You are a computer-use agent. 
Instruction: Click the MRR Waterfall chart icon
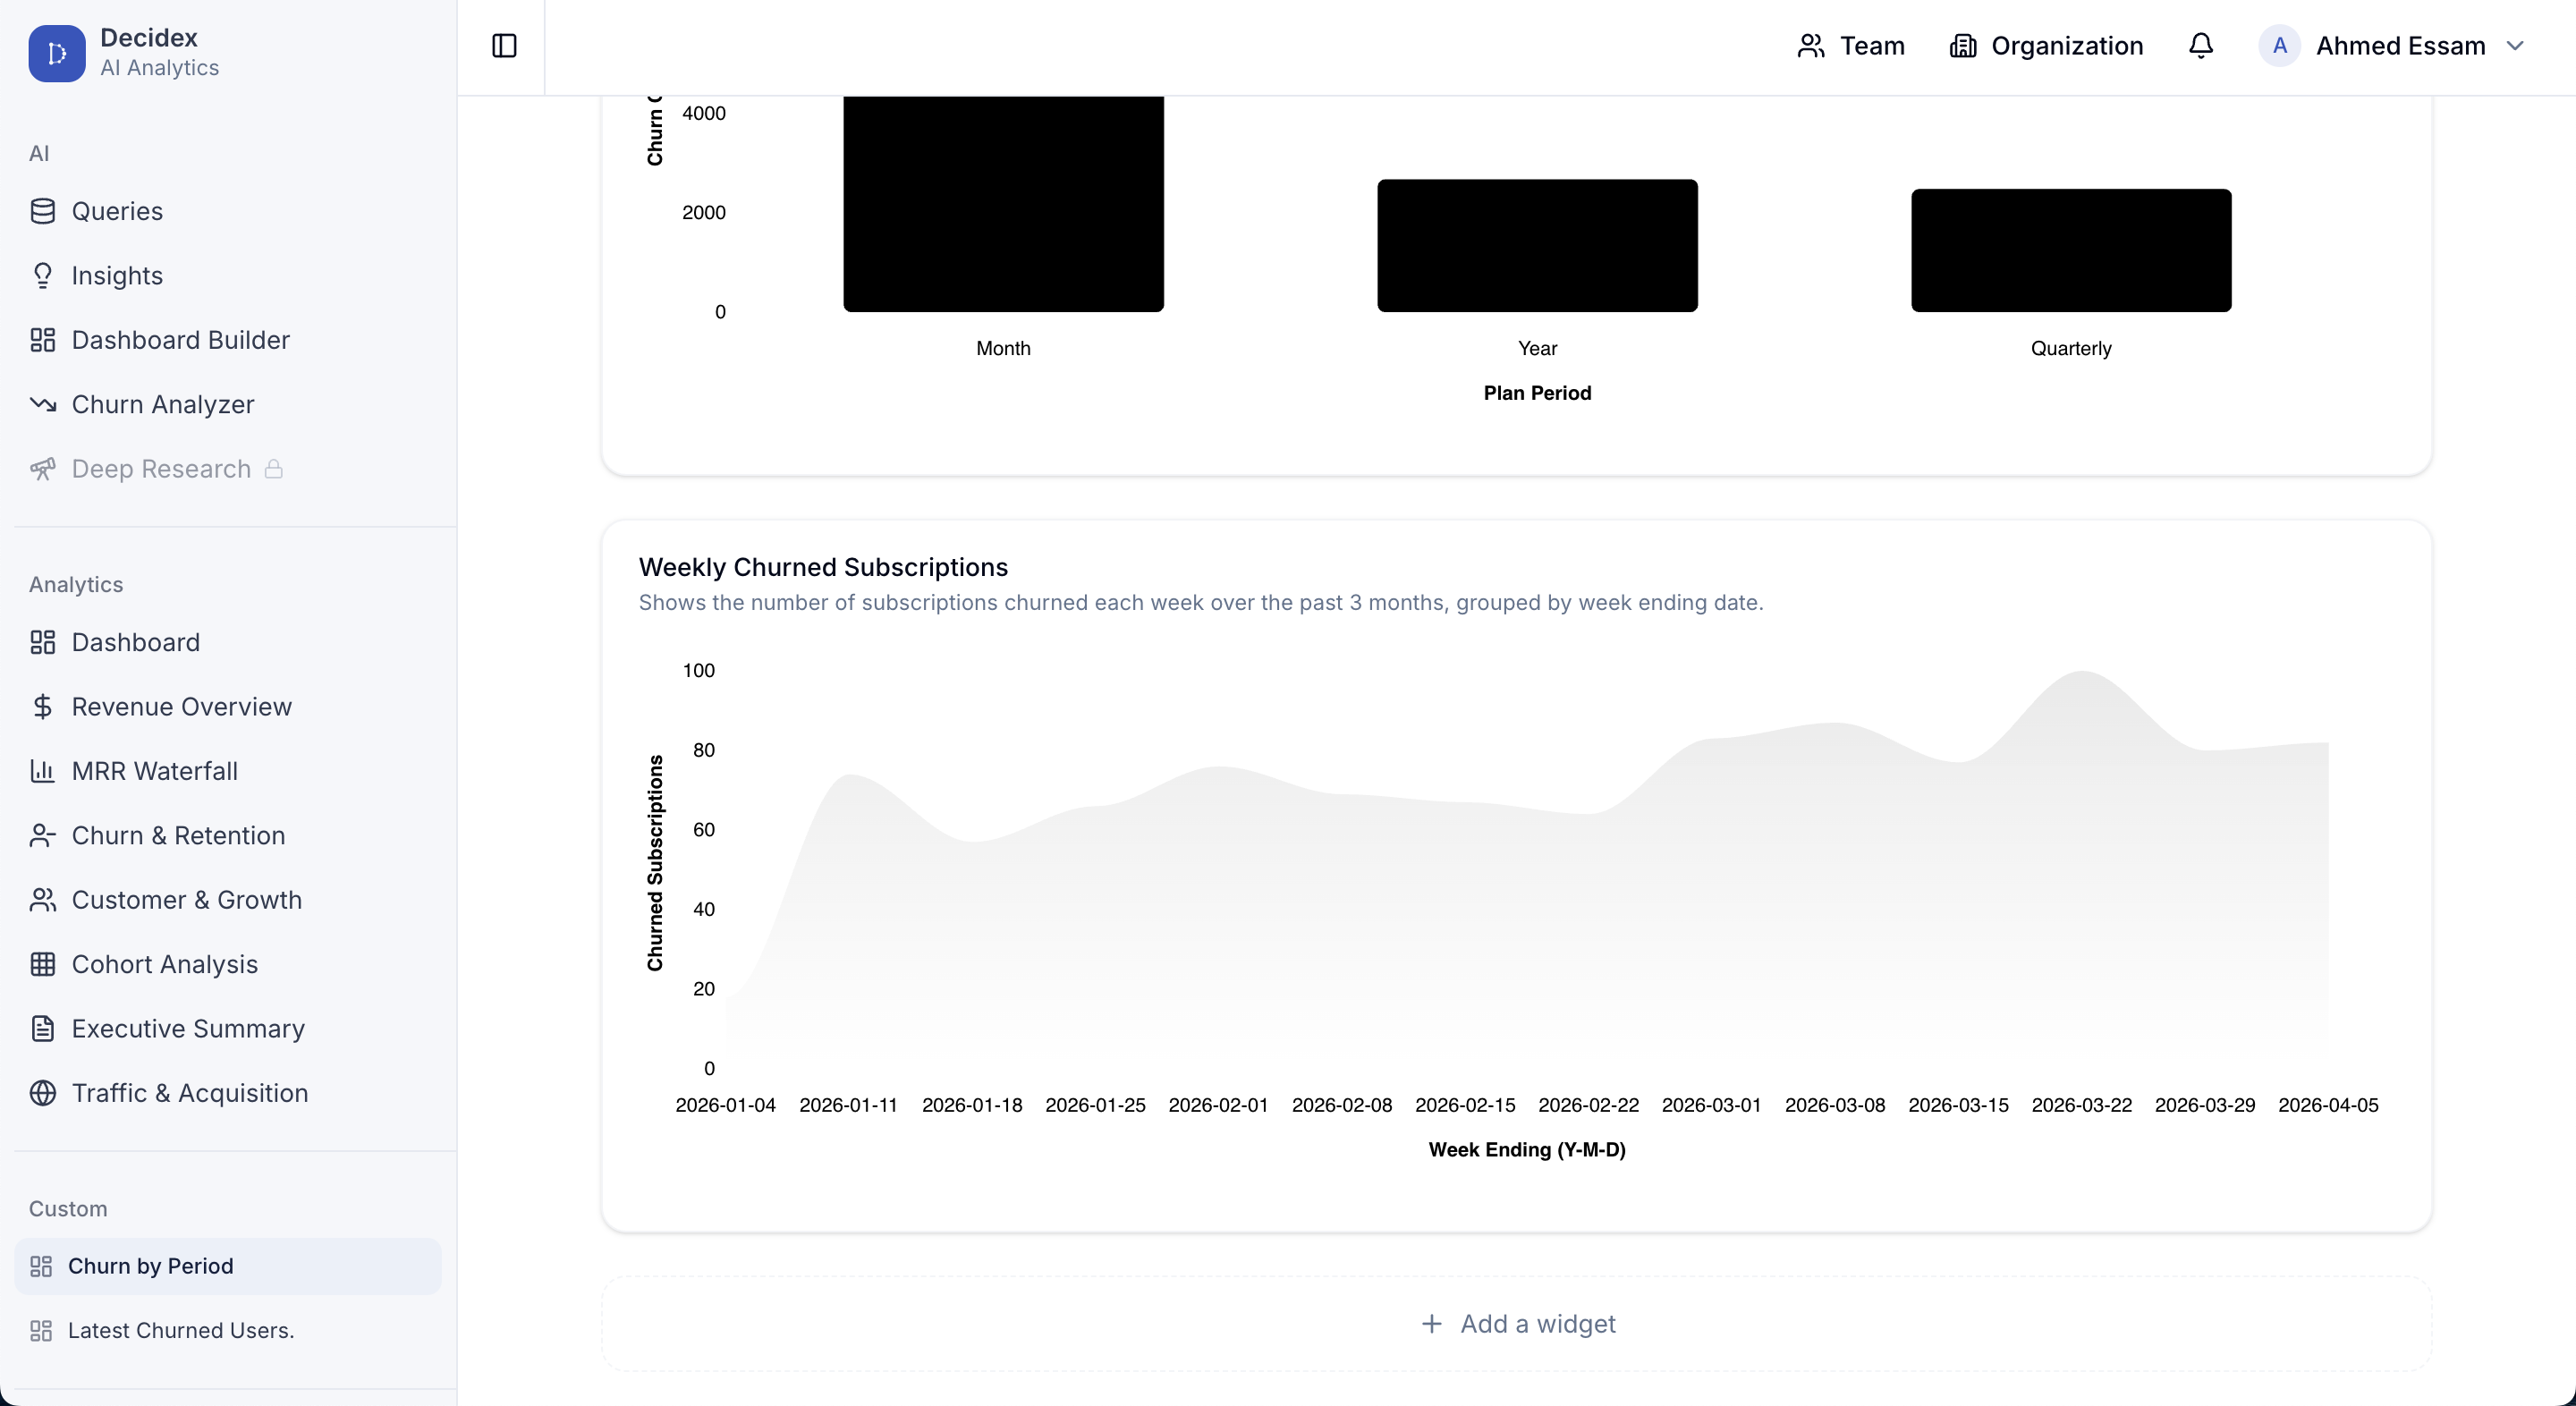43,771
